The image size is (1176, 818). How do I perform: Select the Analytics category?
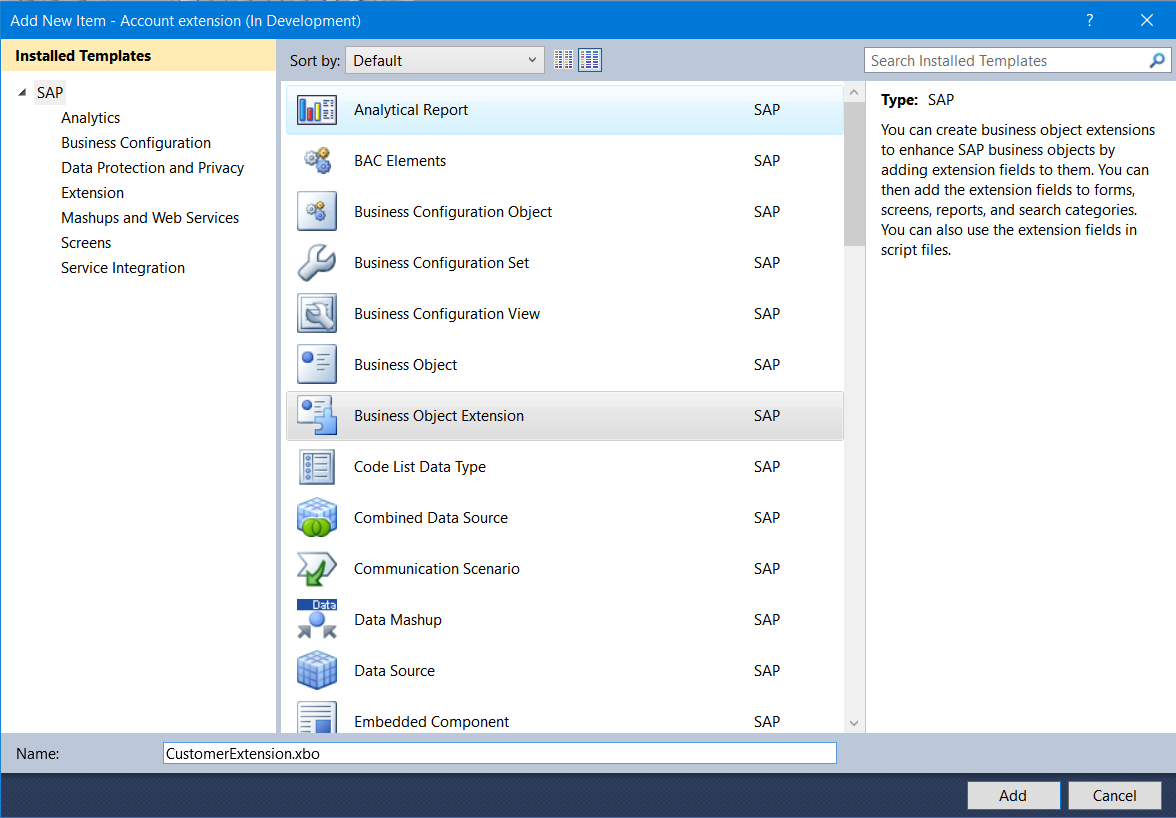pyautogui.click(x=90, y=118)
